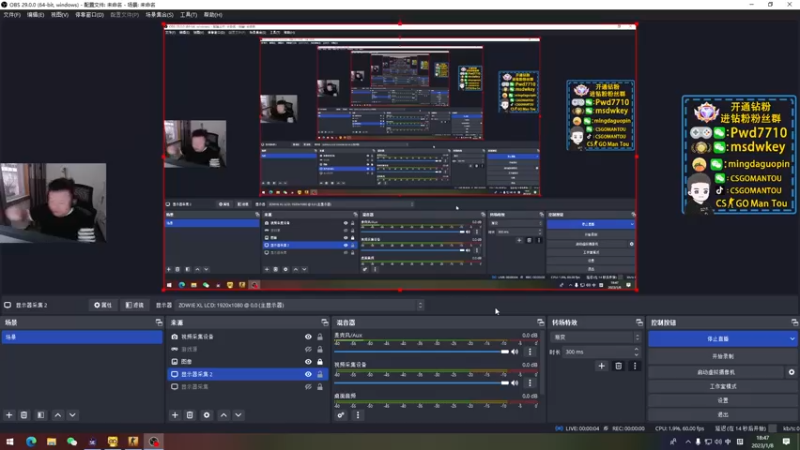Pop out the Transitions dock with its float icon

639,322
